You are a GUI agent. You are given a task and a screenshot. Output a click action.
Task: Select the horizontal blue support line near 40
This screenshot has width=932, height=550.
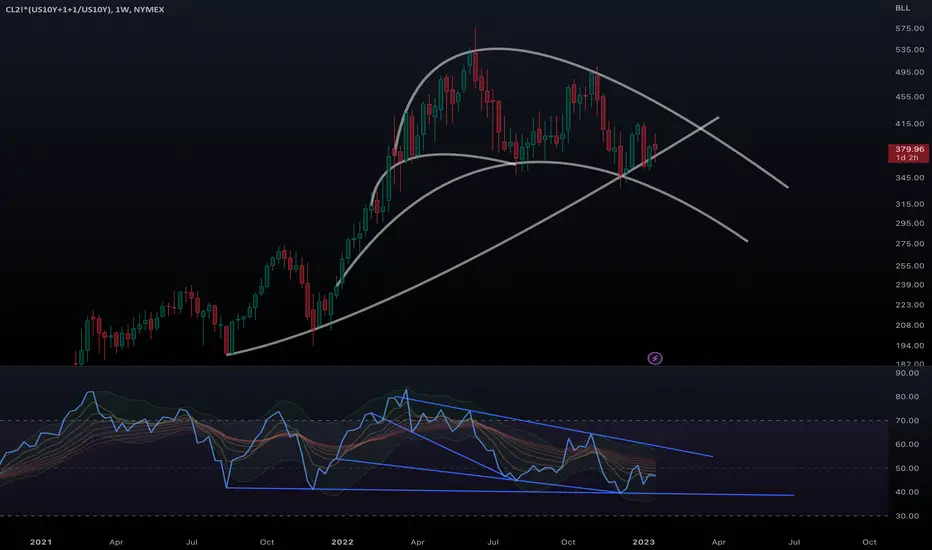pyautogui.click(x=510, y=491)
